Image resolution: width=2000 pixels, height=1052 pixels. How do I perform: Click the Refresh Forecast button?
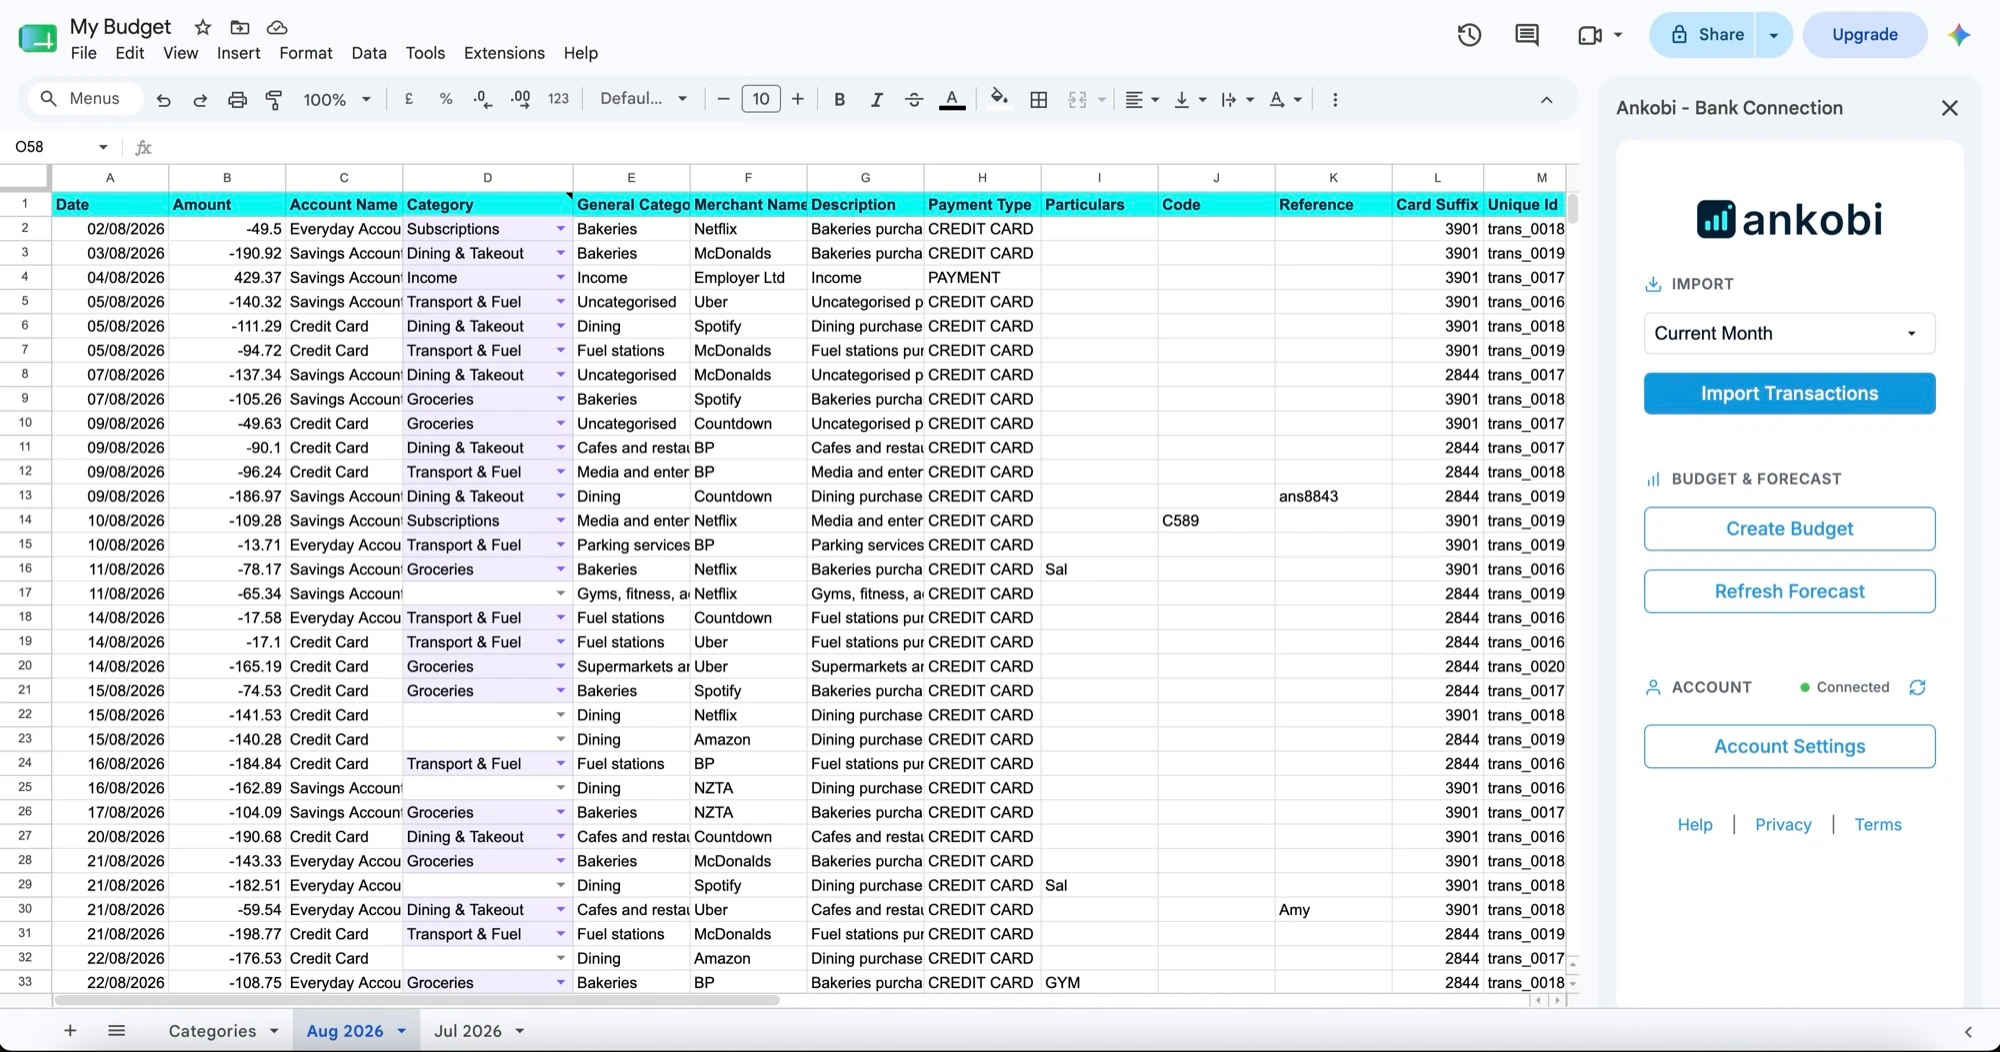1789,591
